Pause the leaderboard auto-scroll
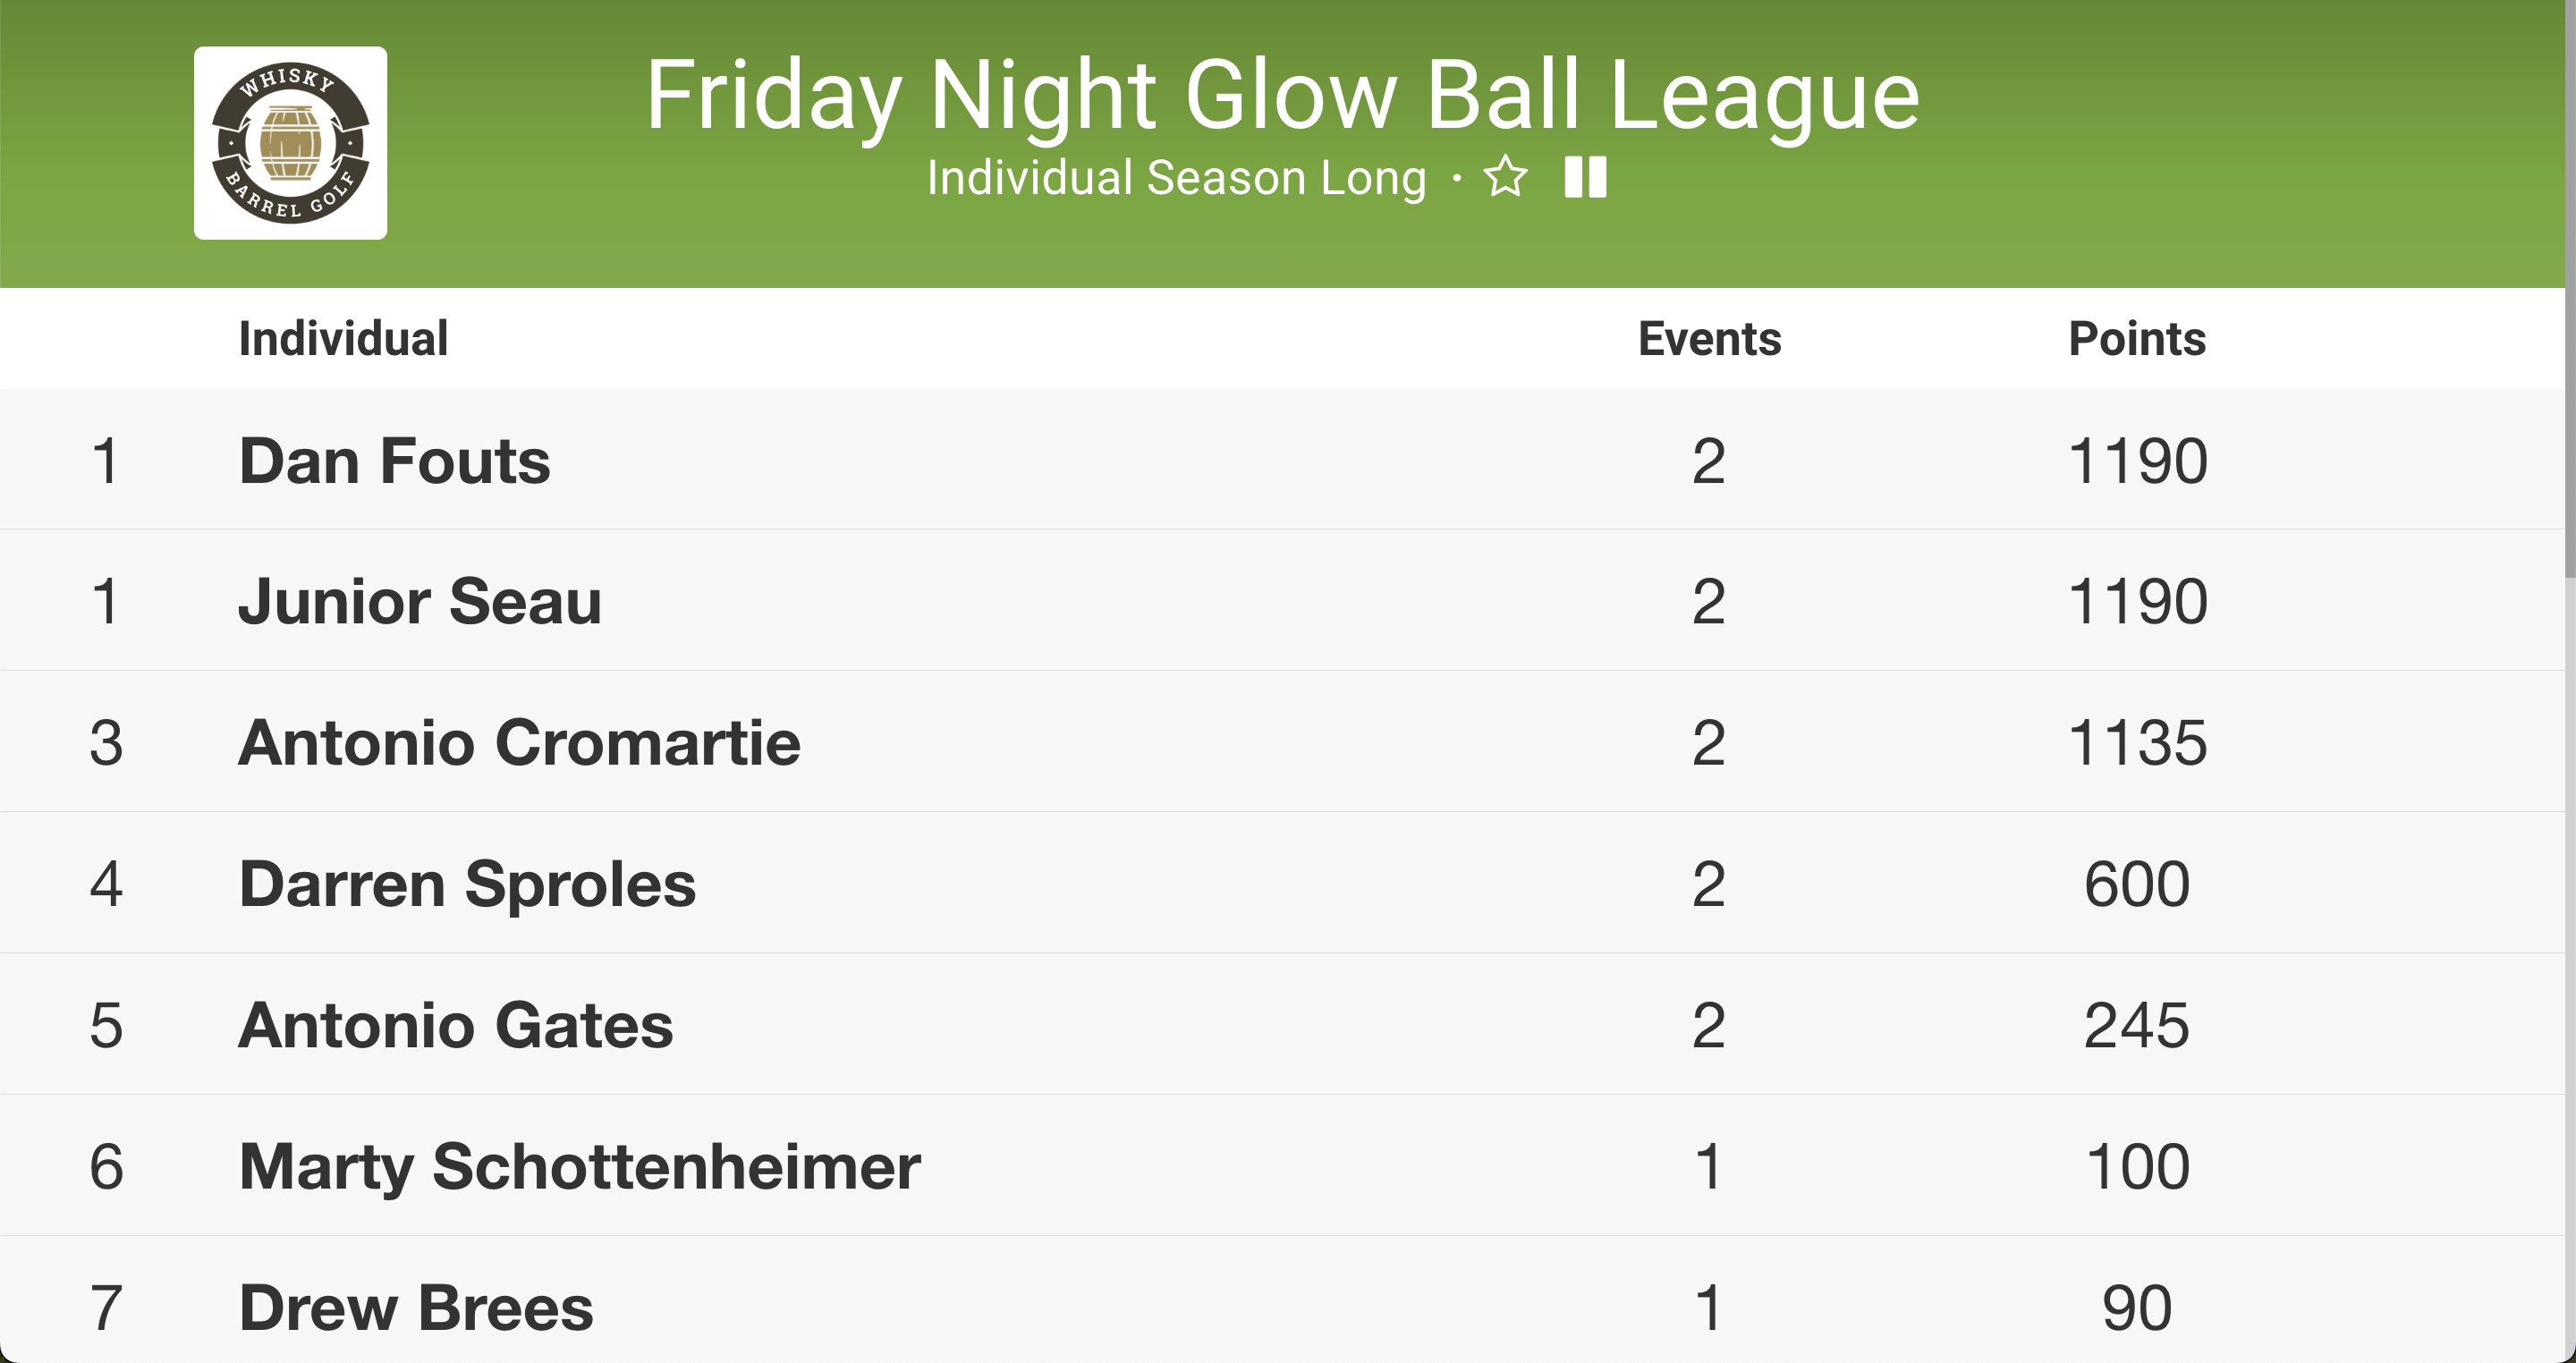This screenshot has height=1363, width=2576. point(1586,177)
